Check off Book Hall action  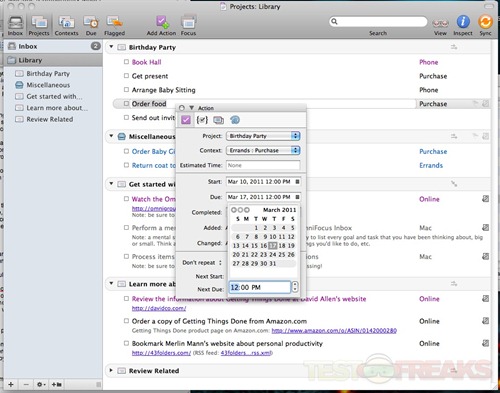pyautogui.click(x=126, y=62)
